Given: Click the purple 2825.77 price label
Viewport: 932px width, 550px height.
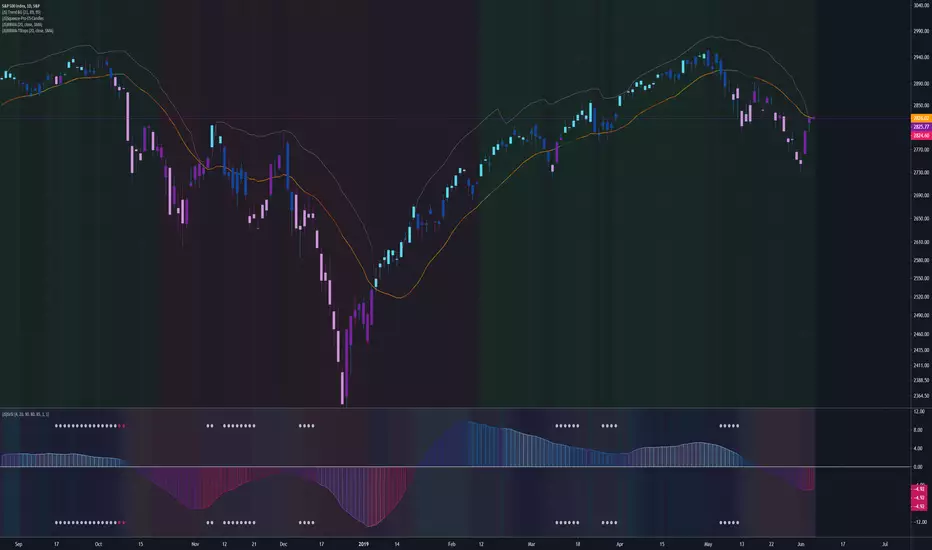Looking at the screenshot, I should pyautogui.click(x=921, y=127).
